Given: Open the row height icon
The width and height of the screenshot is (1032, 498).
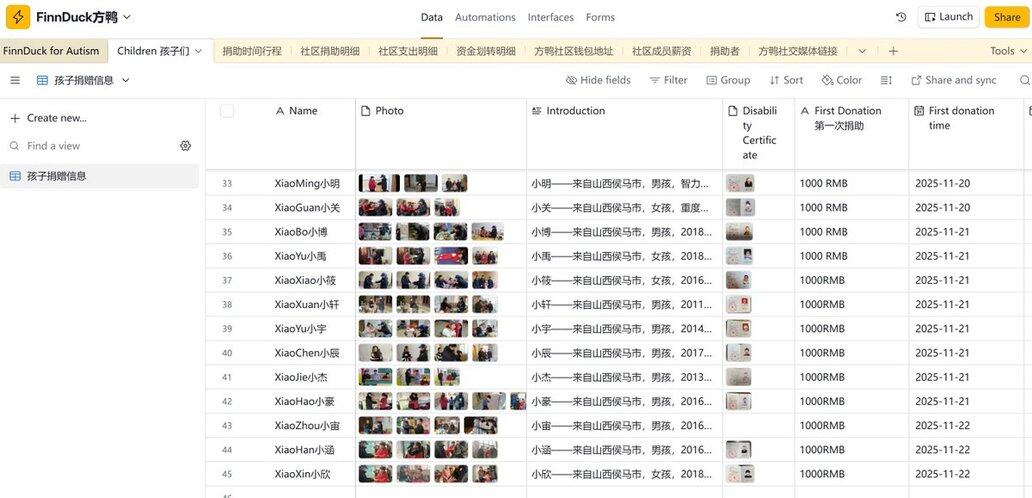Looking at the screenshot, I should click(x=886, y=80).
